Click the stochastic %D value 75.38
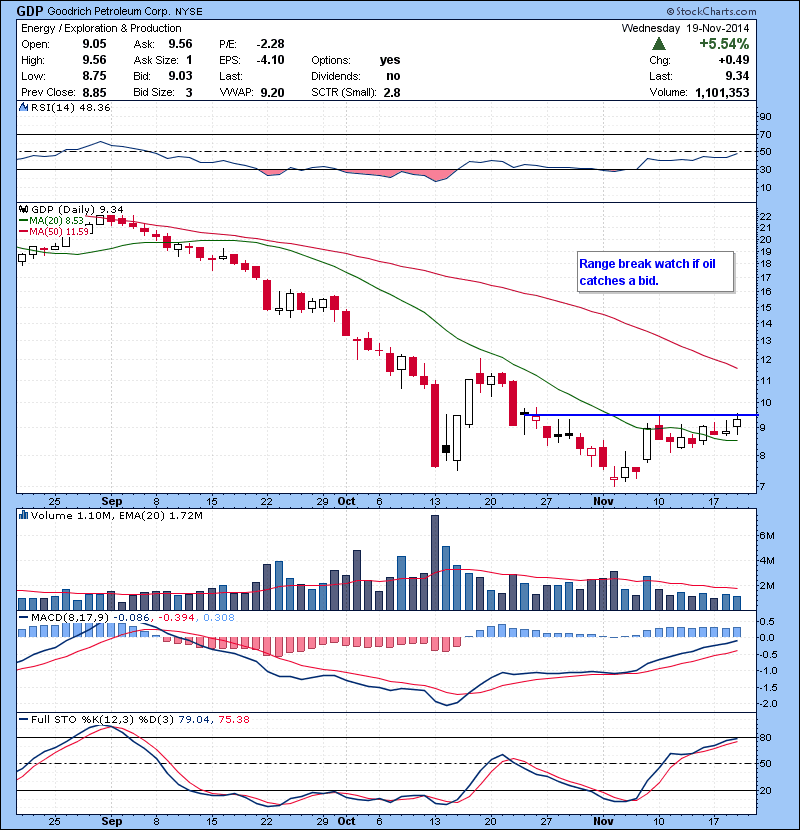This screenshot has height=830, width=800. coord(233,719)
